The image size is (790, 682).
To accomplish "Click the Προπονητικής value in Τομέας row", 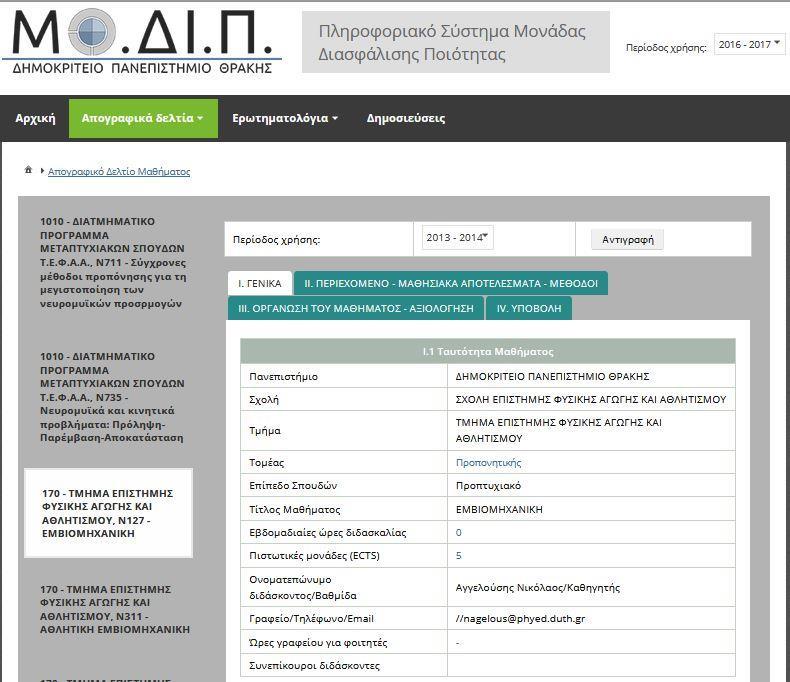I will (x=488, y=462).
